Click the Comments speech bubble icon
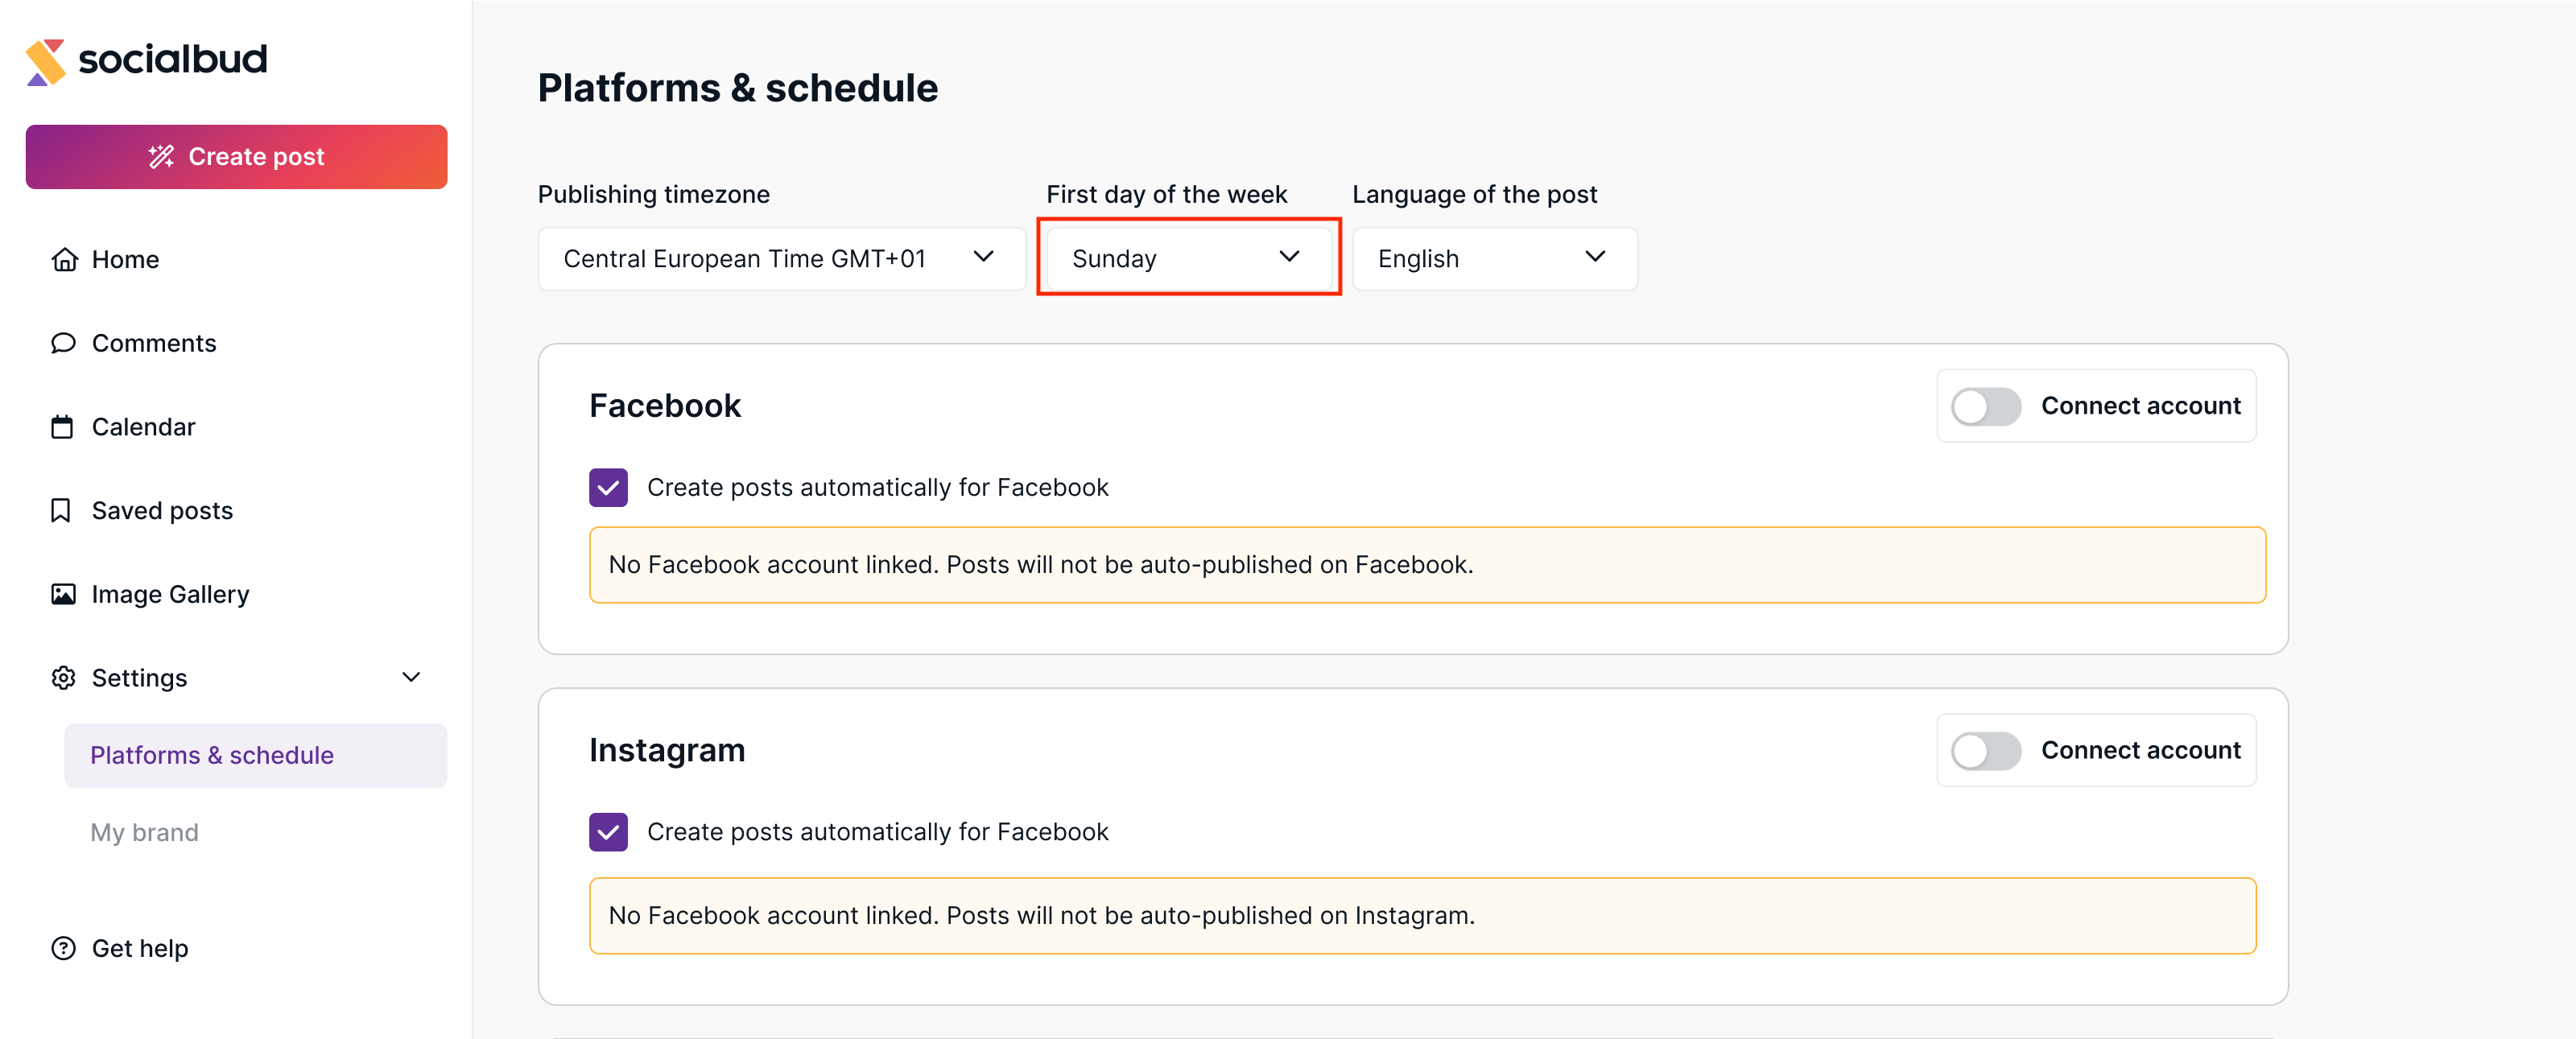 (64, 343)
